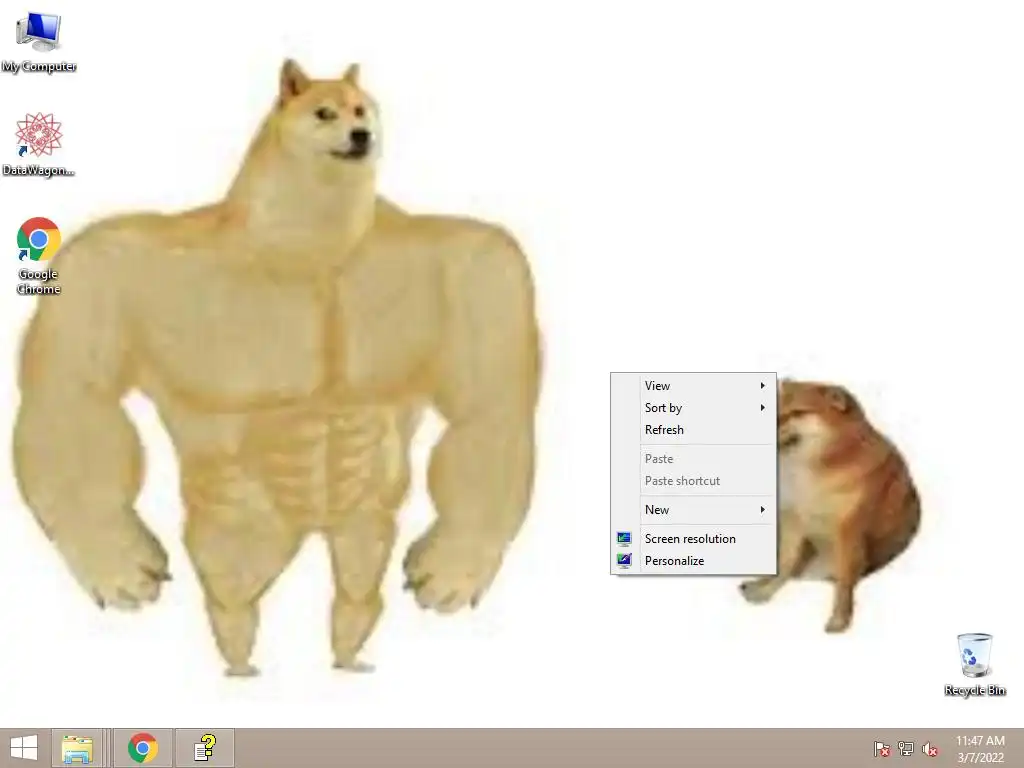The width and height of the screenshot is (1024, 768).
Task: Expand the arrow beside New
Action: click(x=762, y=510)
